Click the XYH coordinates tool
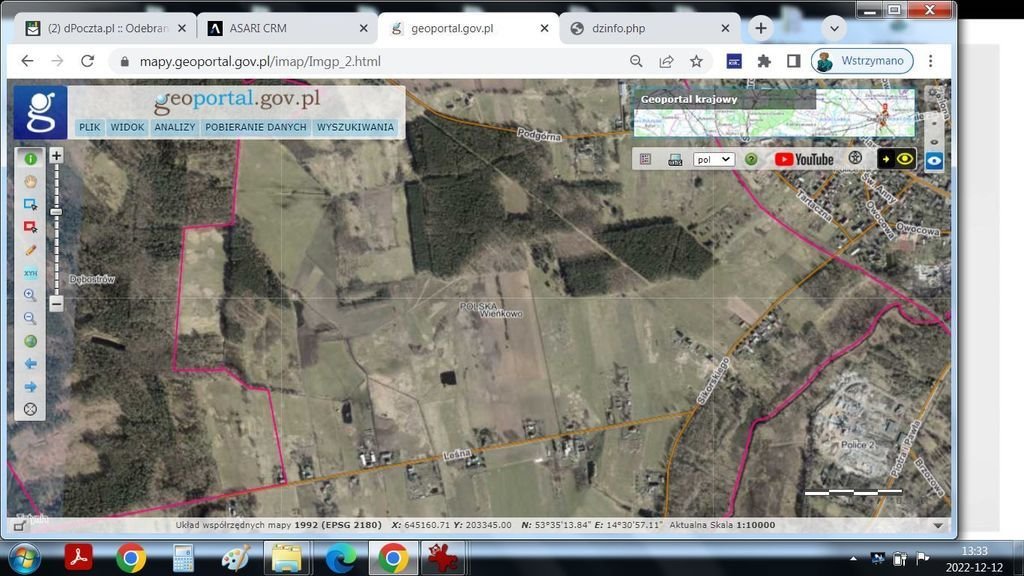This screenshot has height=576, width=1024. [30, 272]
